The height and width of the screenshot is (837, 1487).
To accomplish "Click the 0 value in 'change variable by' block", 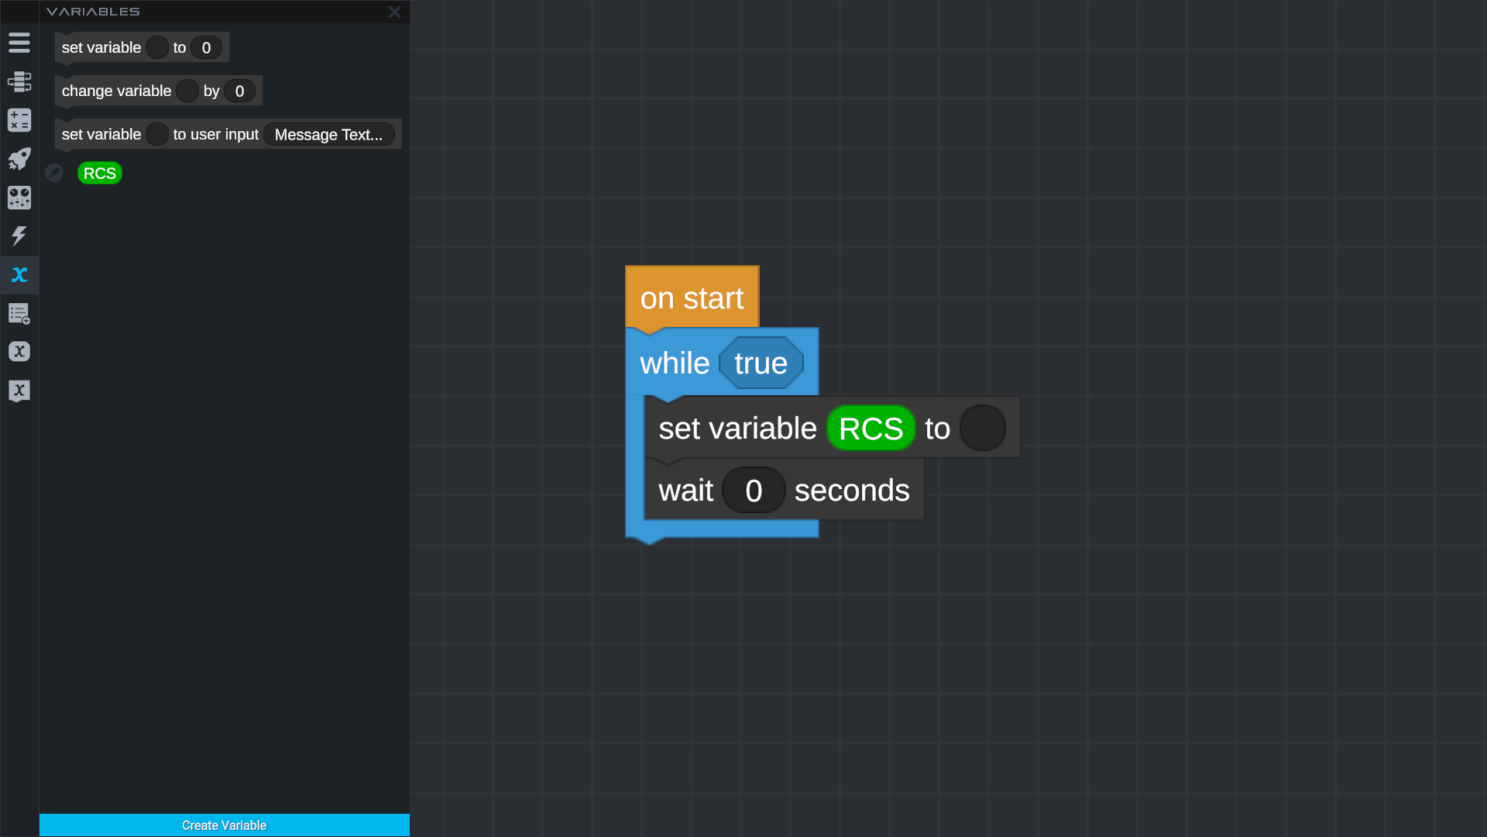I will point(239,91).
